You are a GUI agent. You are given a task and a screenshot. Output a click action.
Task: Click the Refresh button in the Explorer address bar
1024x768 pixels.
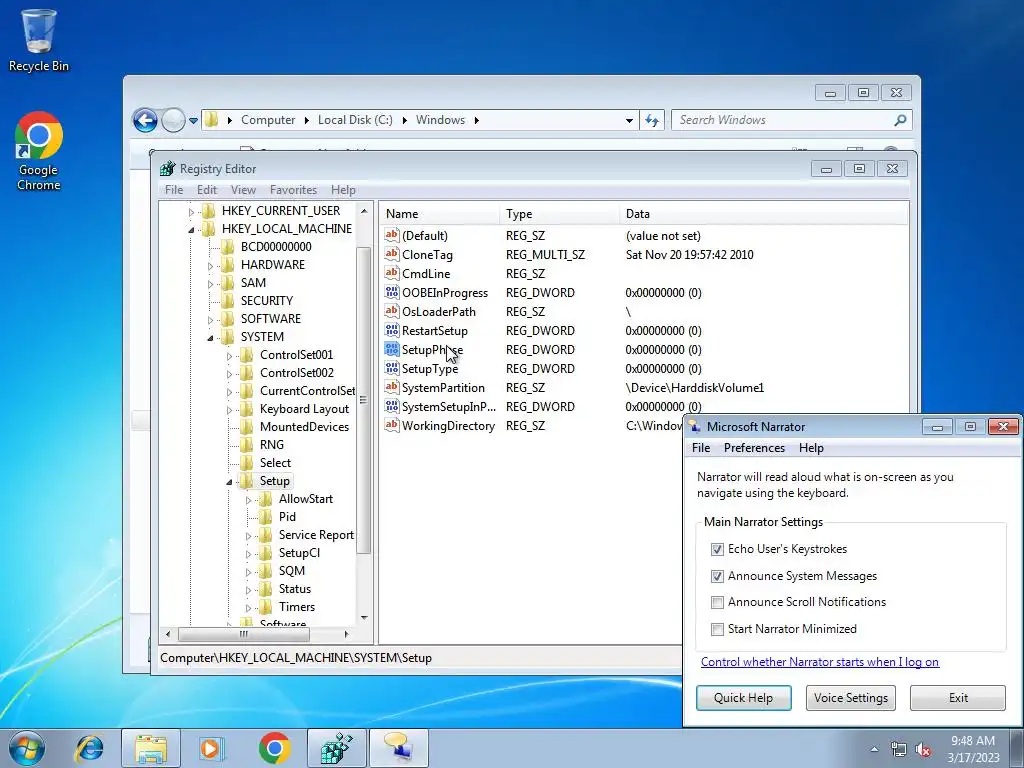click(x=652, y=120)
